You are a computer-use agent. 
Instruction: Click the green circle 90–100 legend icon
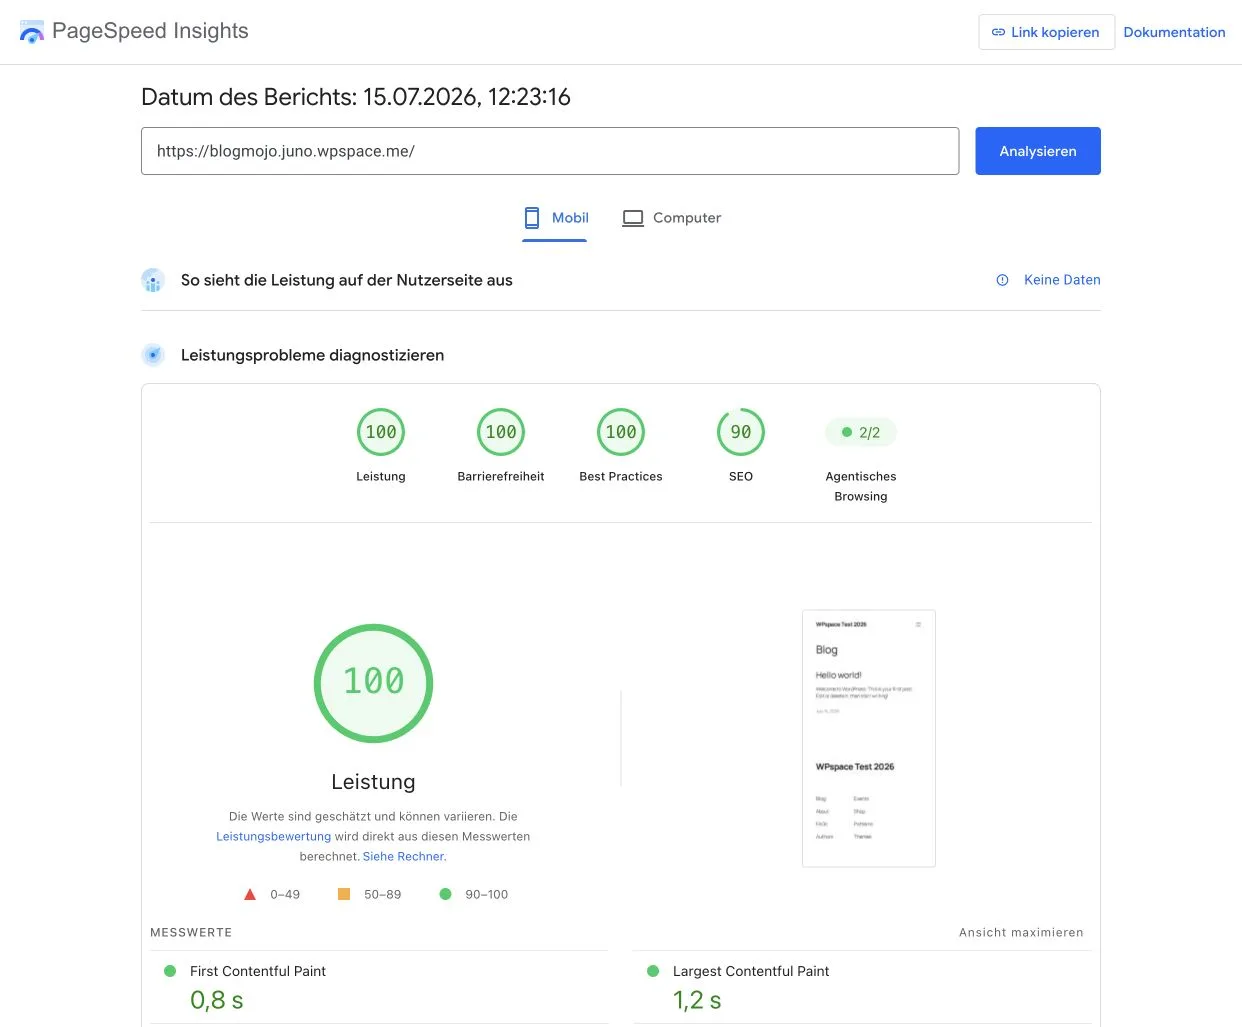(x=446, y=894)
